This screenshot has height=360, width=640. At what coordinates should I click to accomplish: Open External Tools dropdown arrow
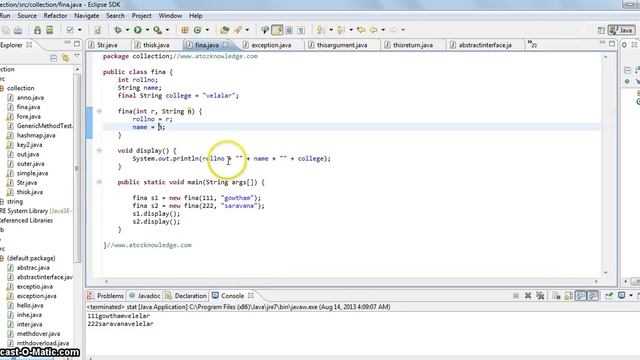click(x=167, y=30)
